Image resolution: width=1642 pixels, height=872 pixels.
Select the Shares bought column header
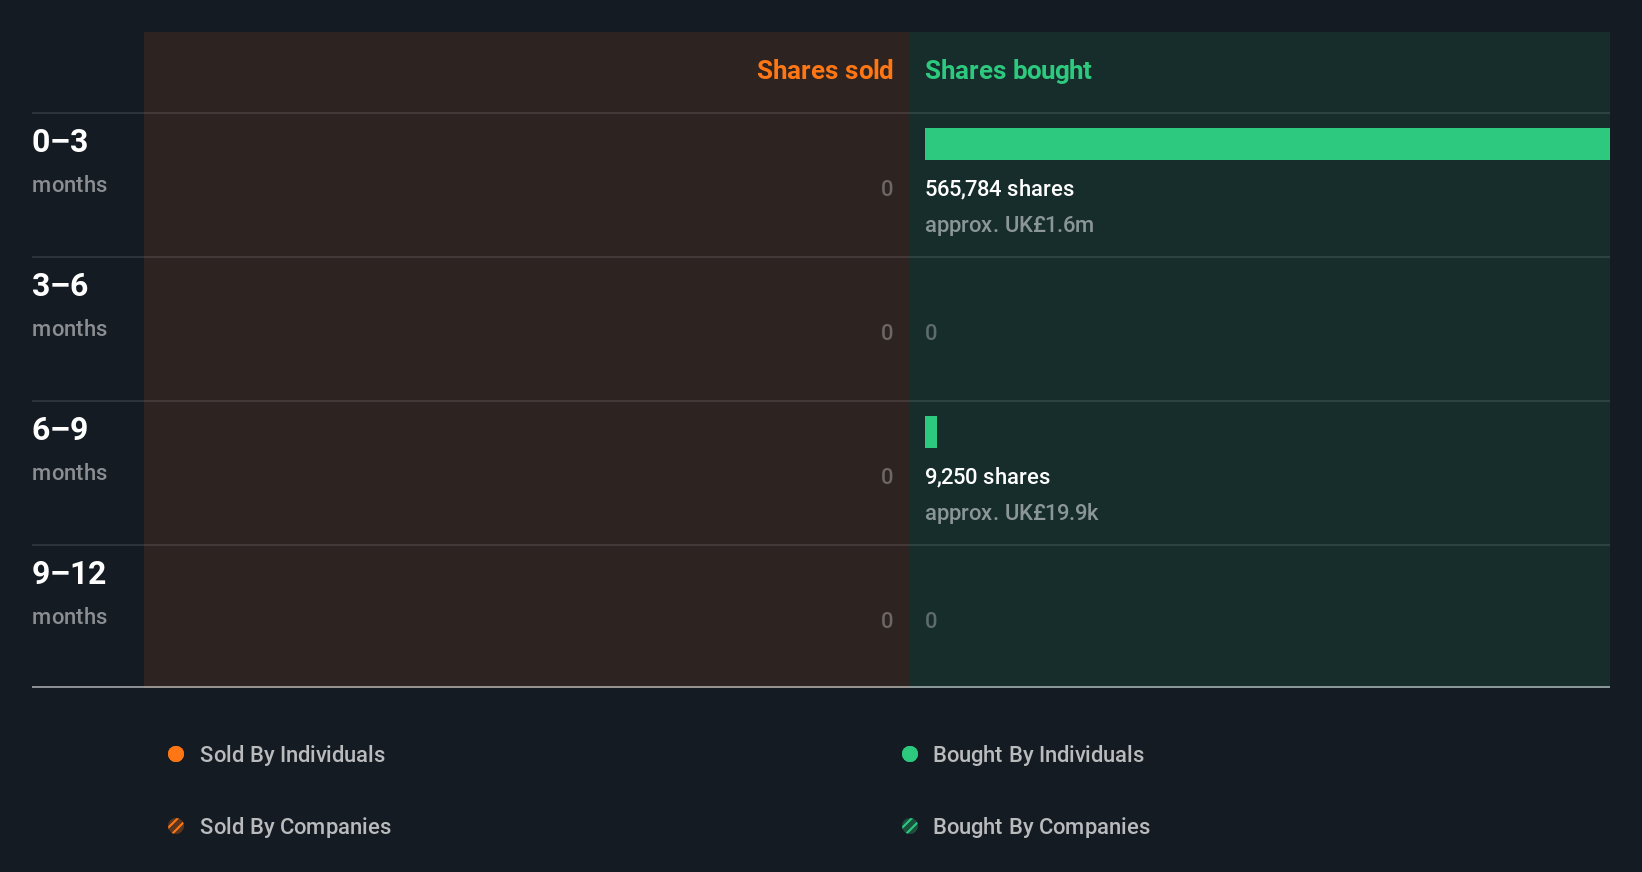point(1008,70)
